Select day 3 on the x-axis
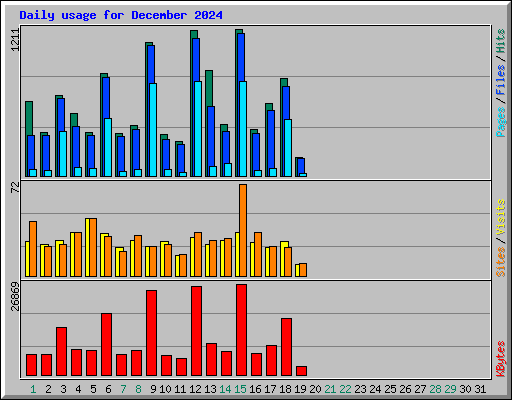Viewport: 512px width, 400px height. pyautogui.click(x=63, y=389)
